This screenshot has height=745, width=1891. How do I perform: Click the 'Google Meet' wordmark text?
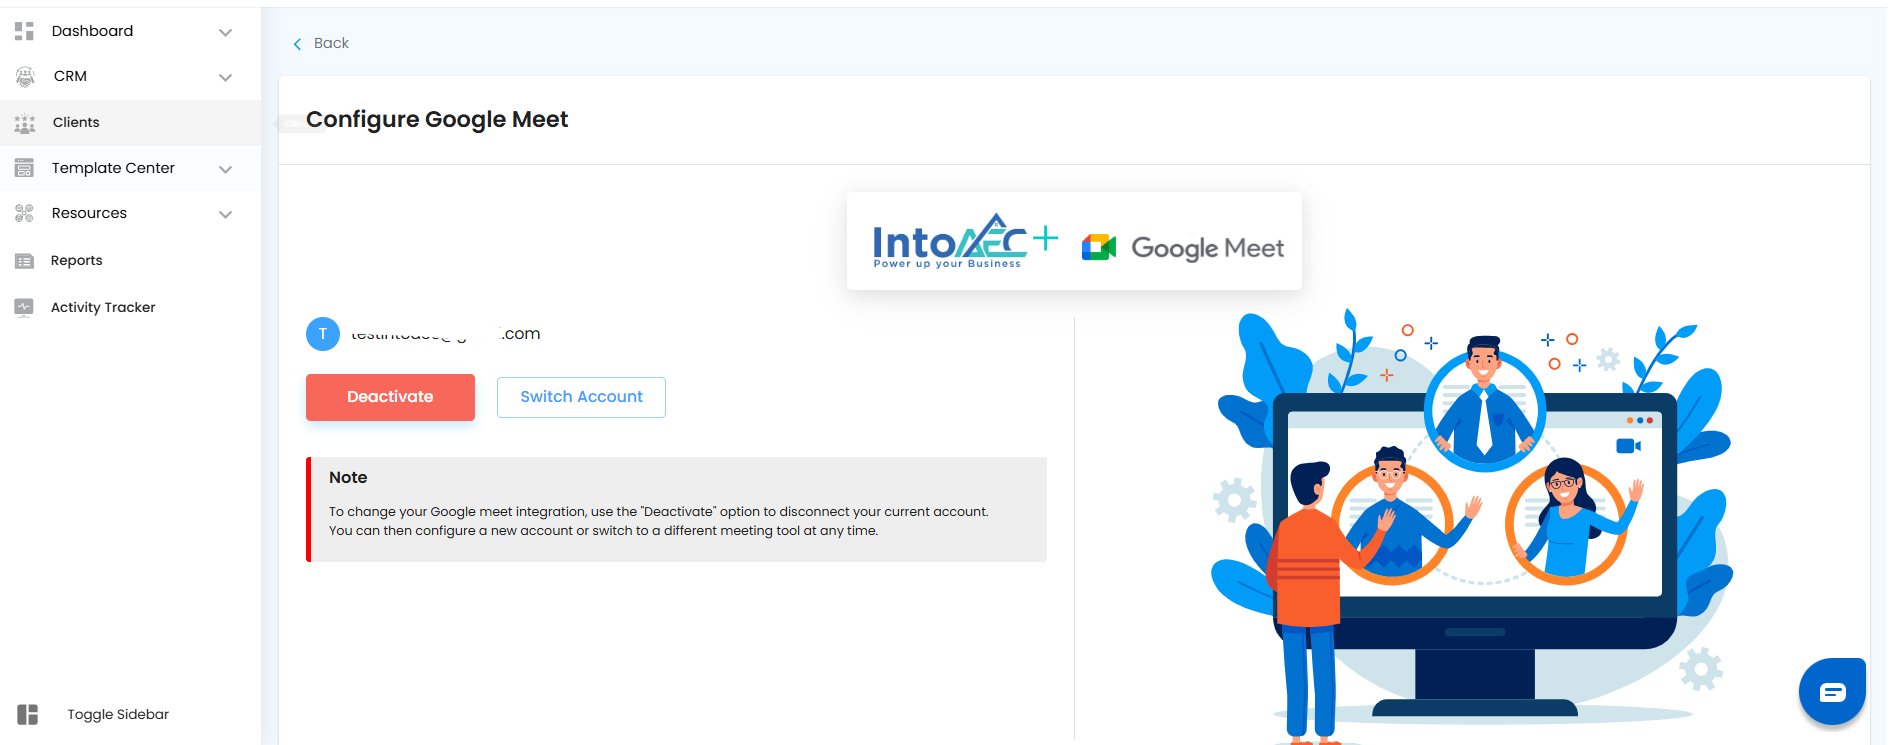(x=1207, y=248)
